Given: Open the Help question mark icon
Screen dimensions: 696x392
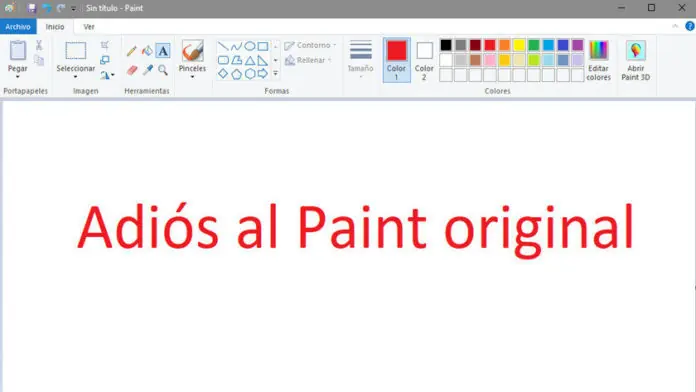Looking at the screenshot, I should point(690,26).
